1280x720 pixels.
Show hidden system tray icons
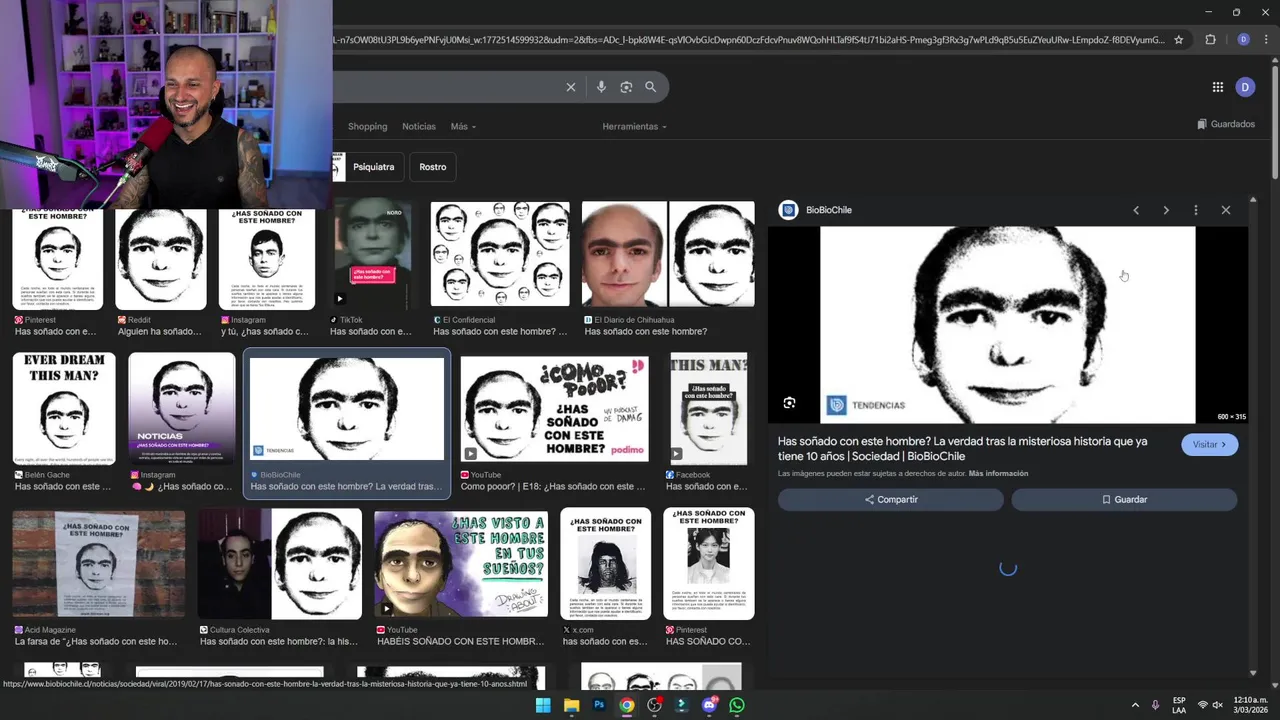coord(1135,705)
